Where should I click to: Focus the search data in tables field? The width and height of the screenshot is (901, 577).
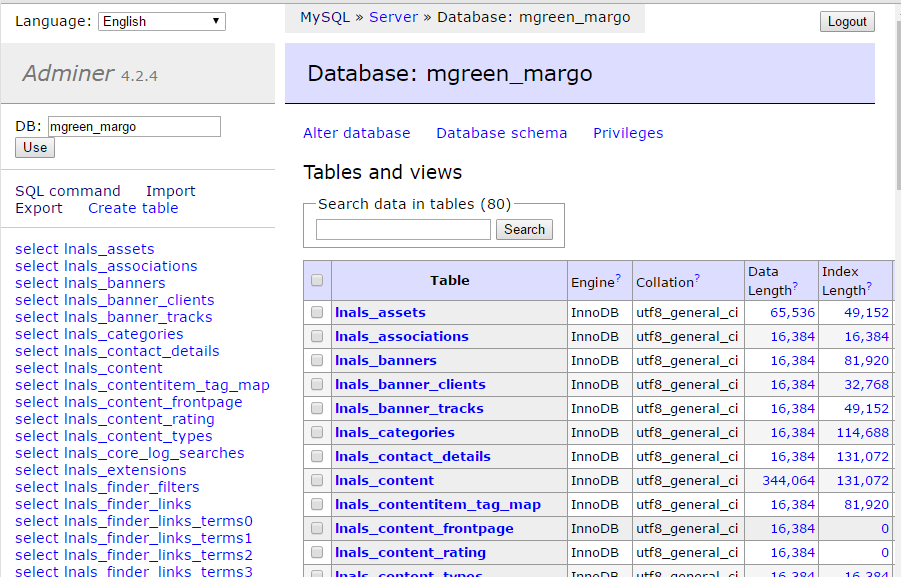point(403,230)
